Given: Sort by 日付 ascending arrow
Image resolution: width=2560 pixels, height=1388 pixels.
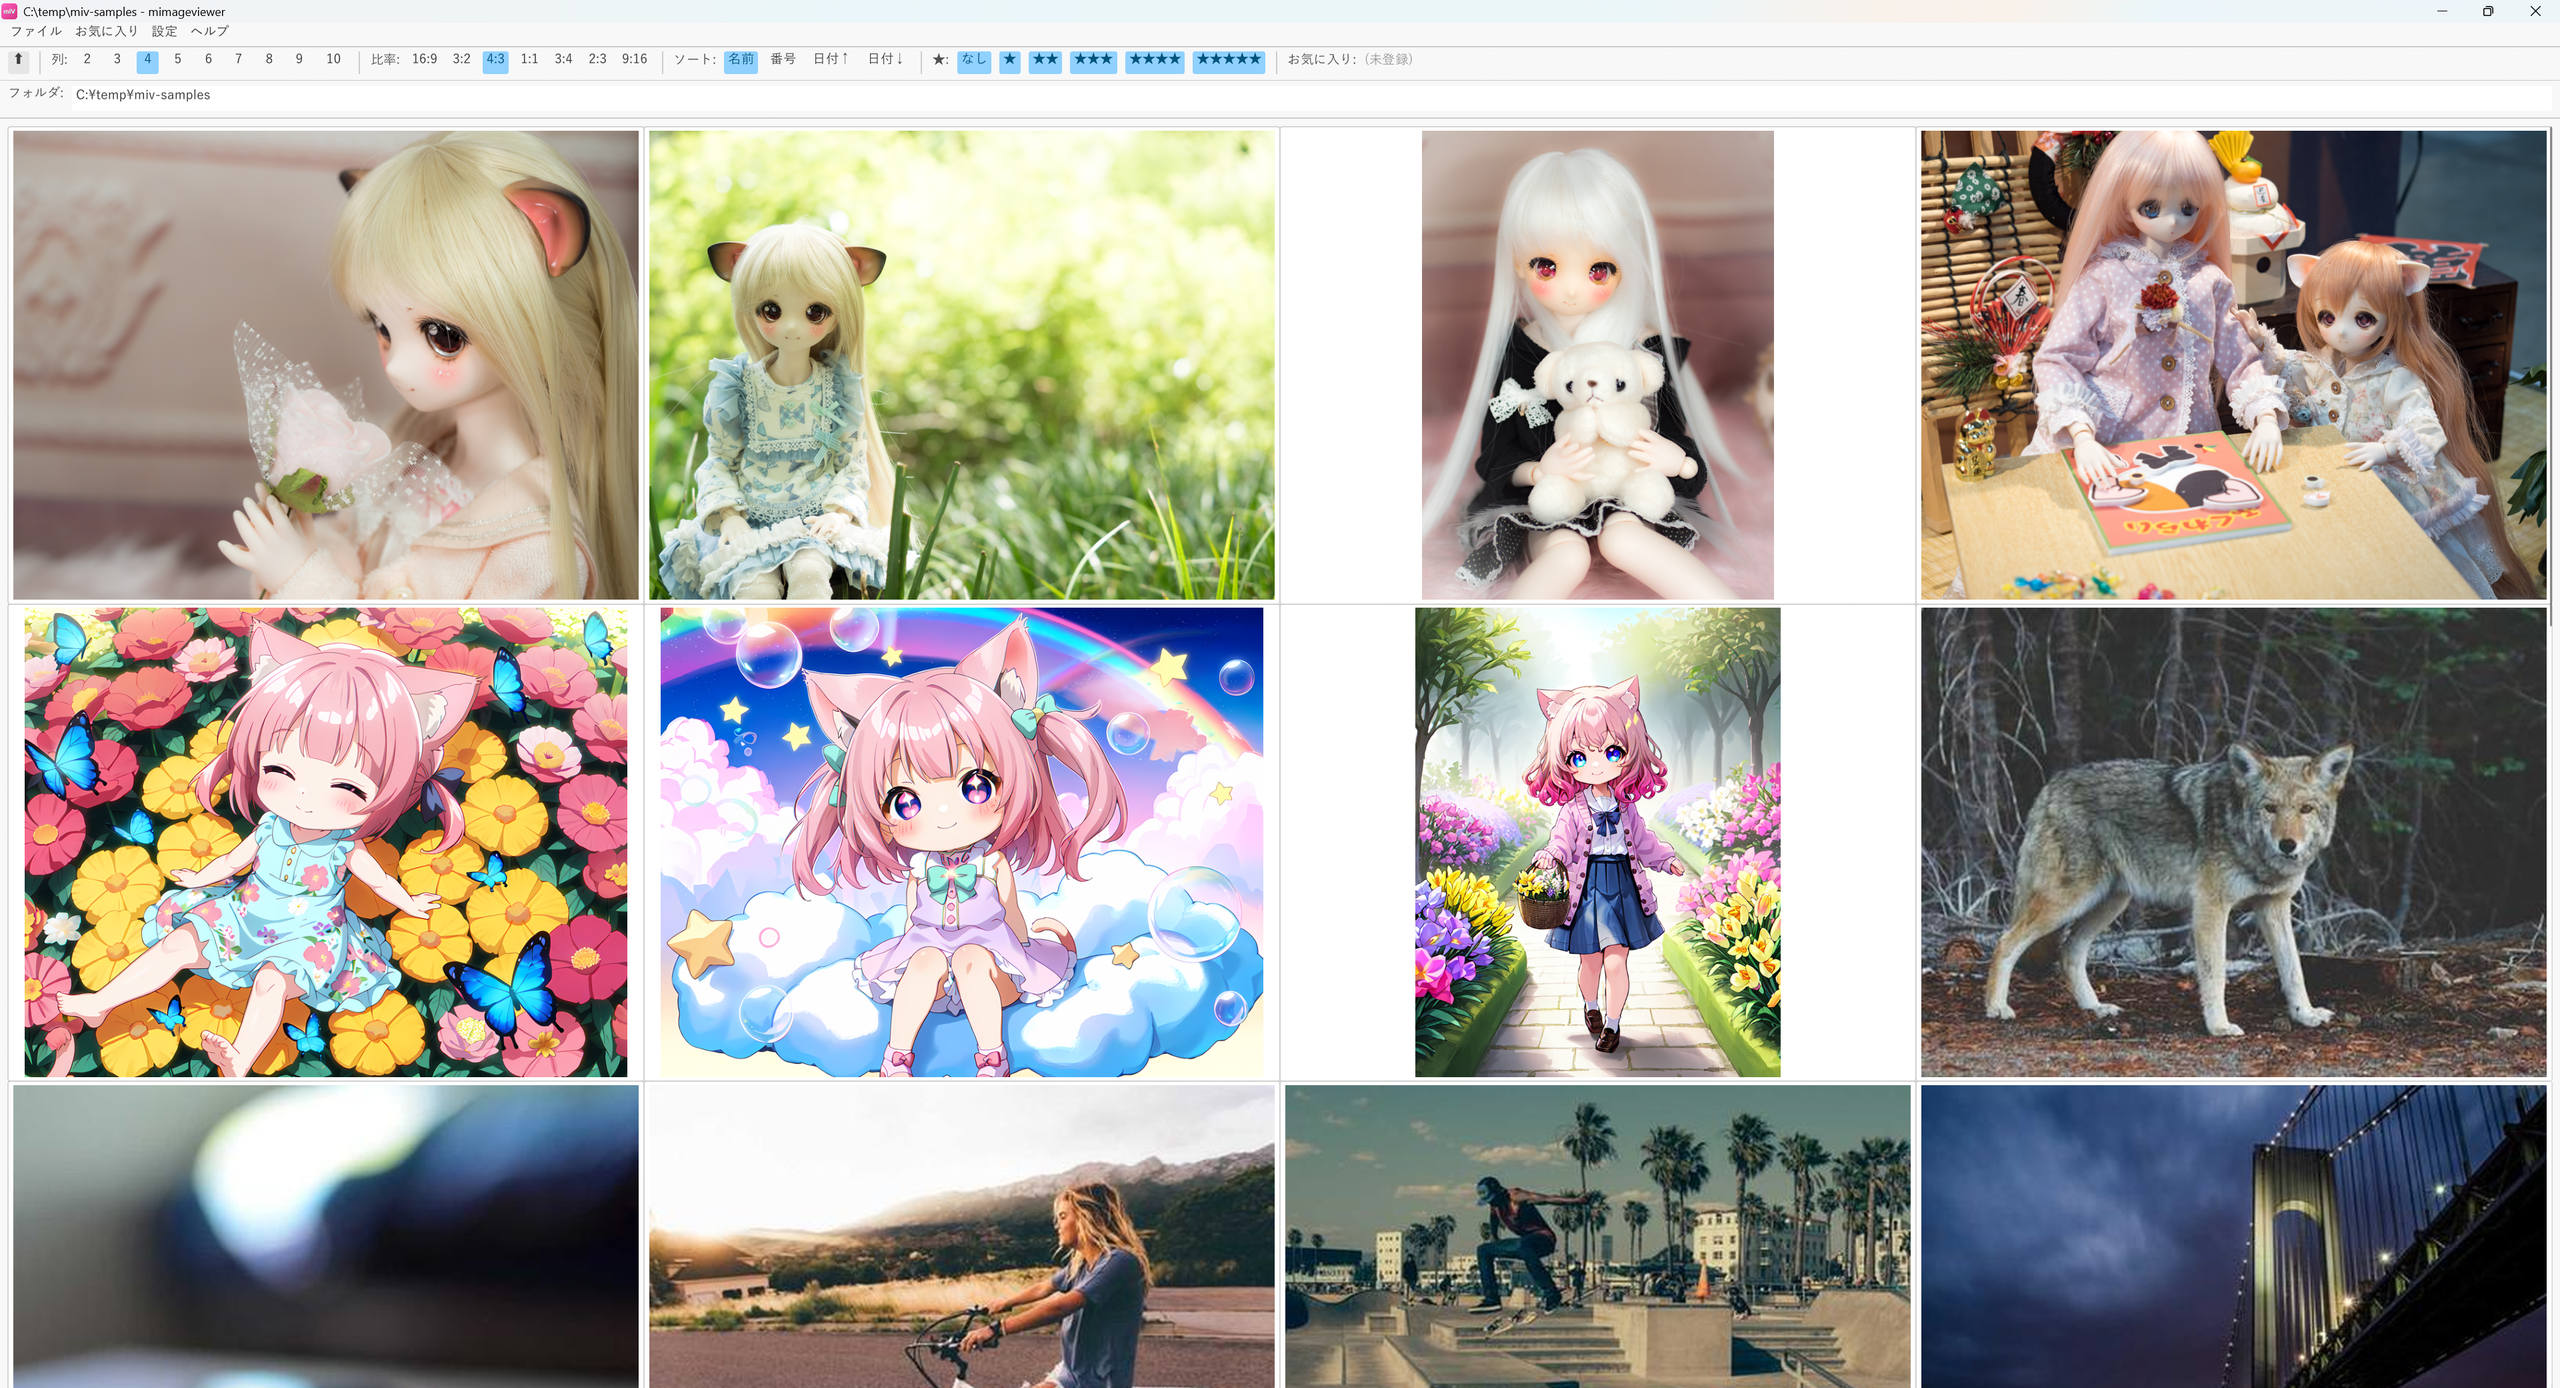Looking at the screenshot, I should 830,60.
